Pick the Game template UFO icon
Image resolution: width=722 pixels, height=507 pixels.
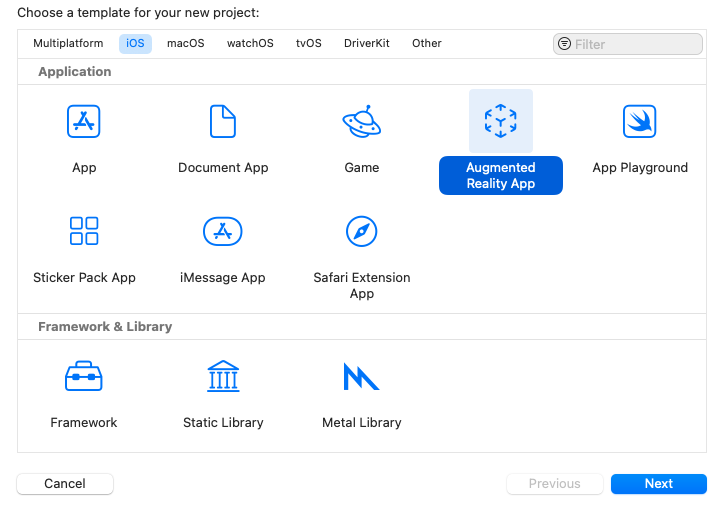(361, 121)
